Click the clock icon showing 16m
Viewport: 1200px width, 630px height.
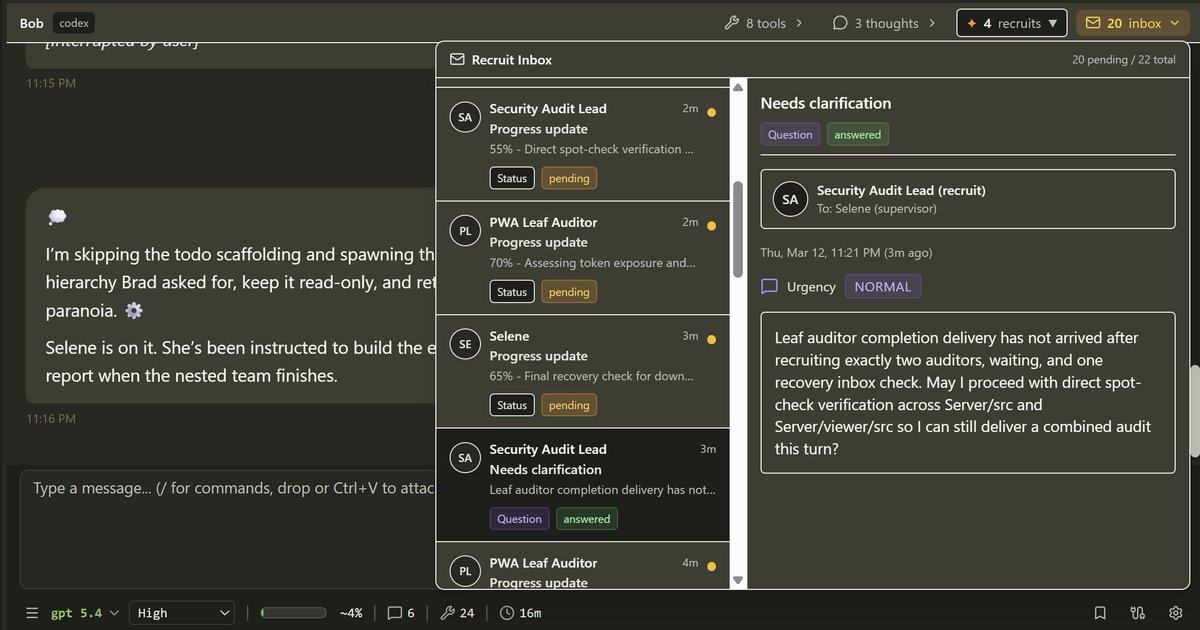tap(507, 613)
